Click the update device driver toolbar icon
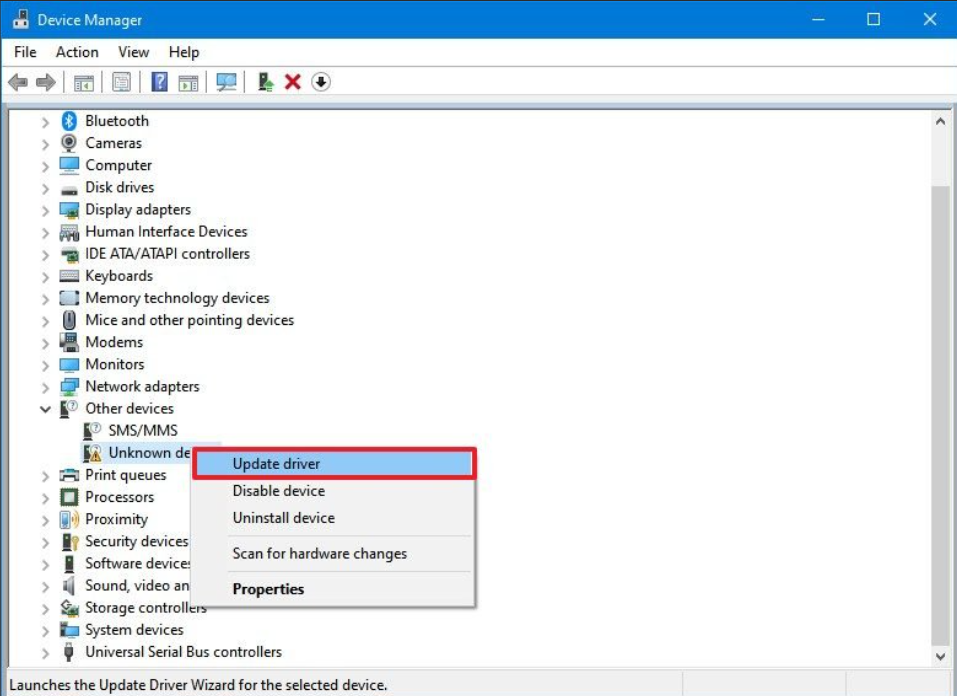 coord(265,82)
